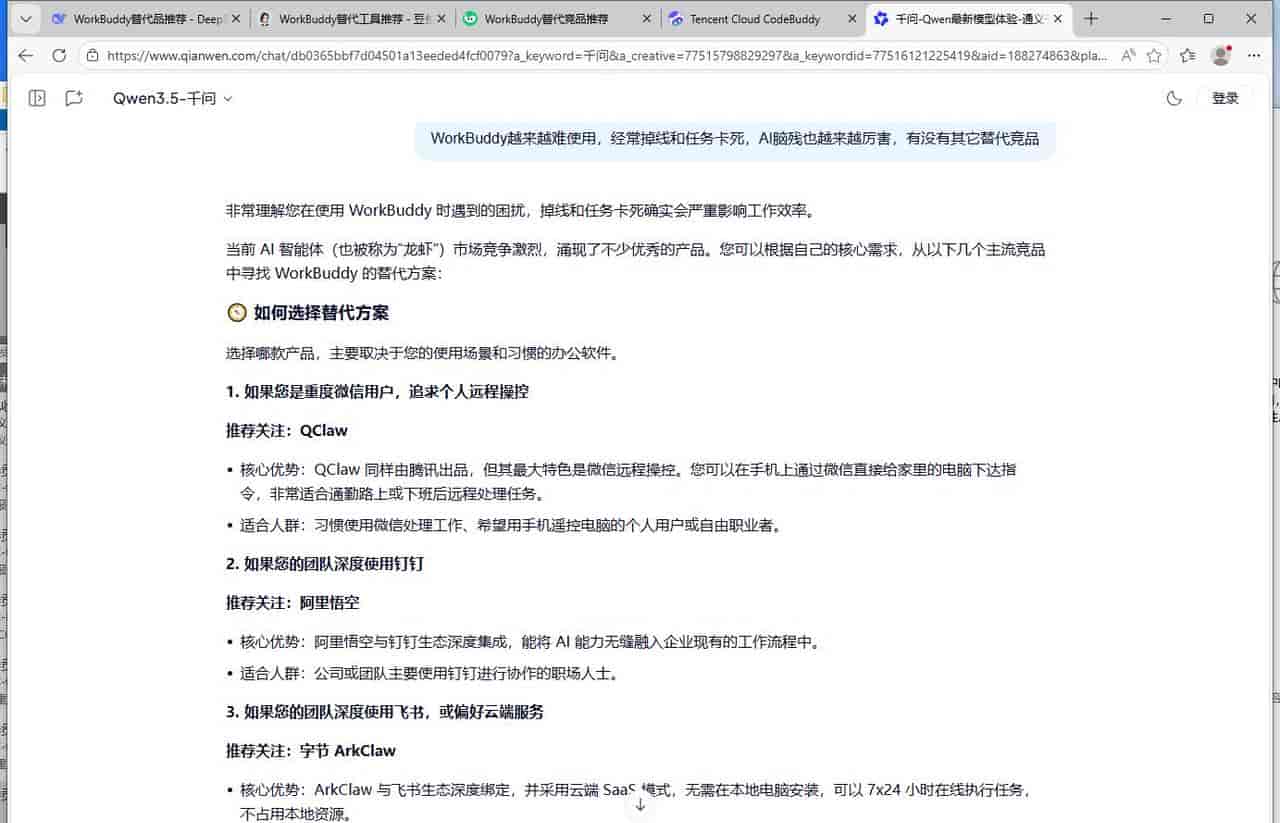Open the Qwen3.5-千问 model selector
1280x823 pixels.
pos(172,98)
